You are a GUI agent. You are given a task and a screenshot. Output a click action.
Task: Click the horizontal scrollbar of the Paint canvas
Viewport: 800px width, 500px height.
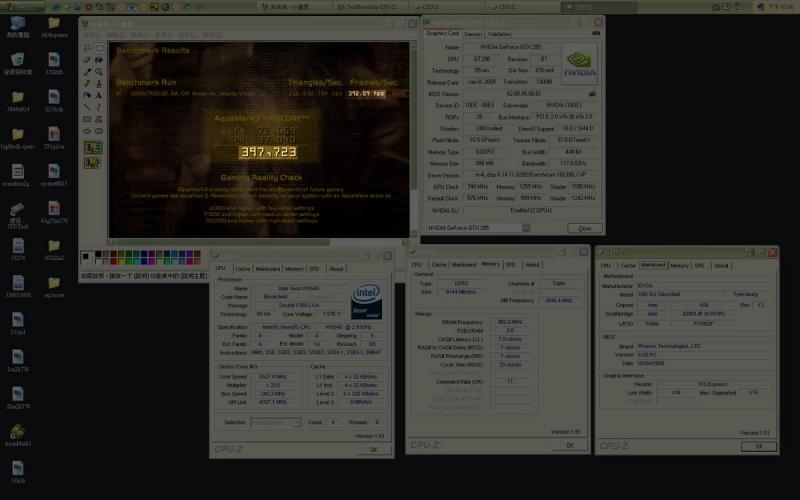(259, 242)
